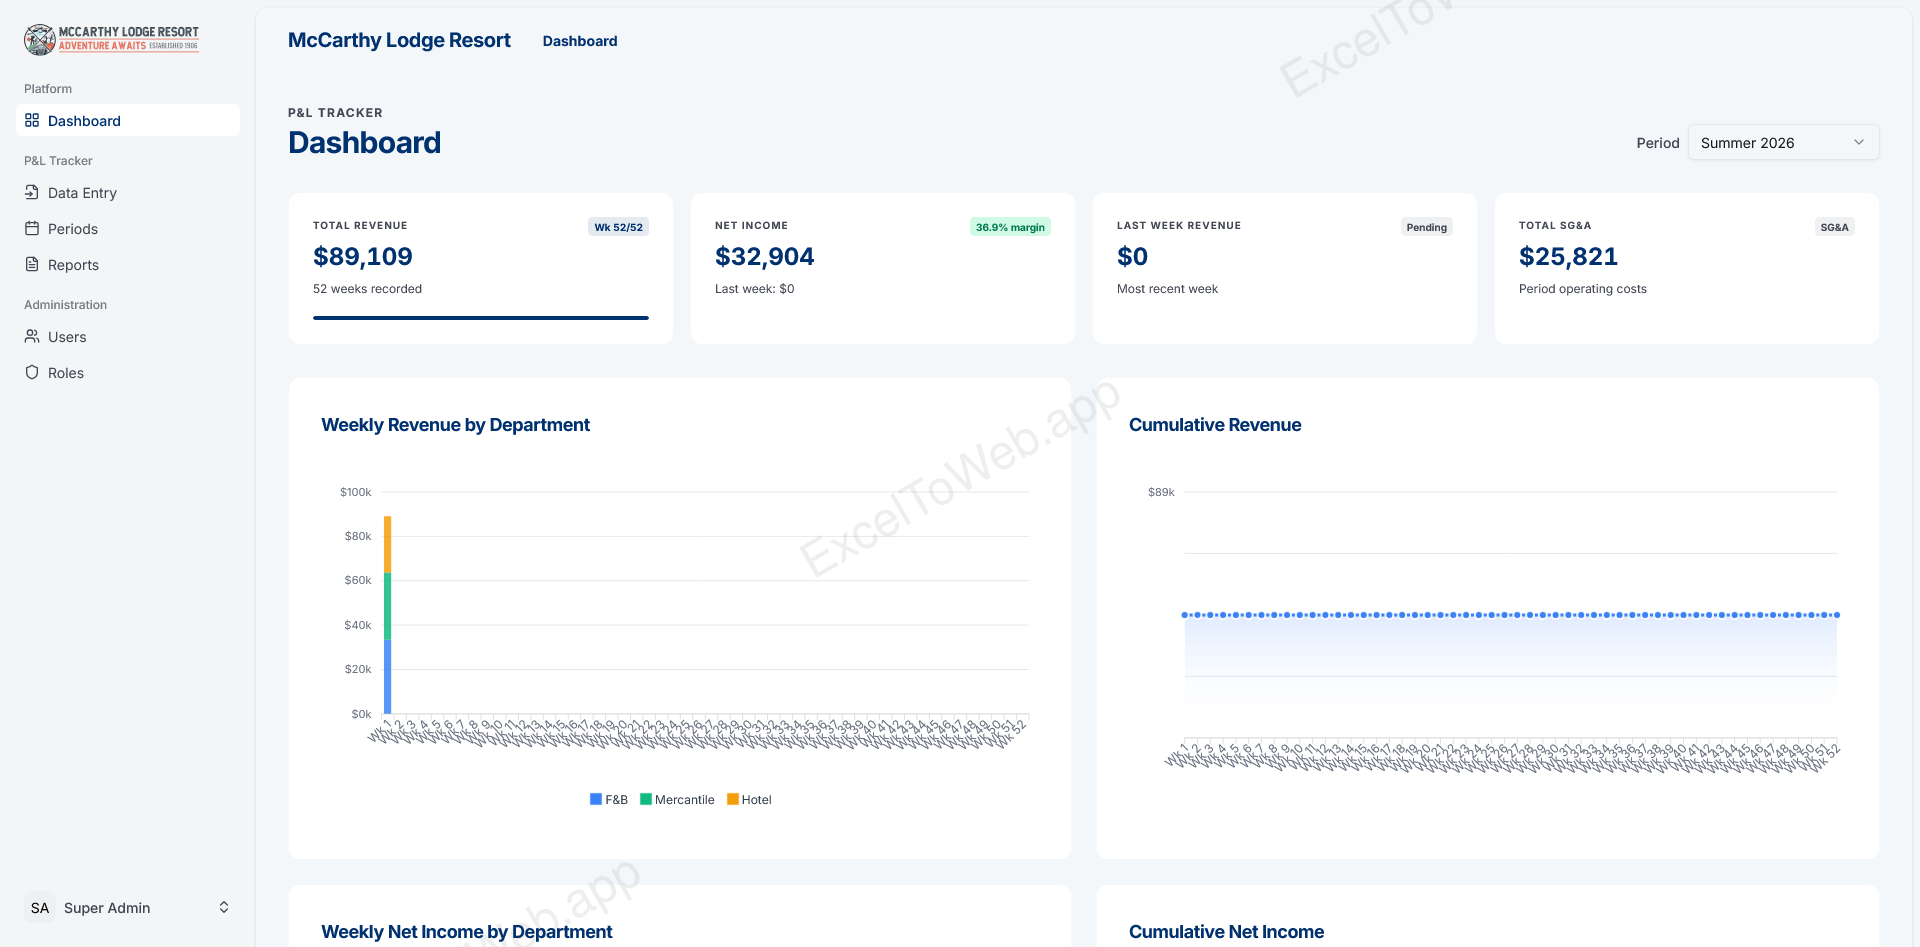Select the Users people icon
Viewport: 1920px width, 947px height.
coord(32,336)
